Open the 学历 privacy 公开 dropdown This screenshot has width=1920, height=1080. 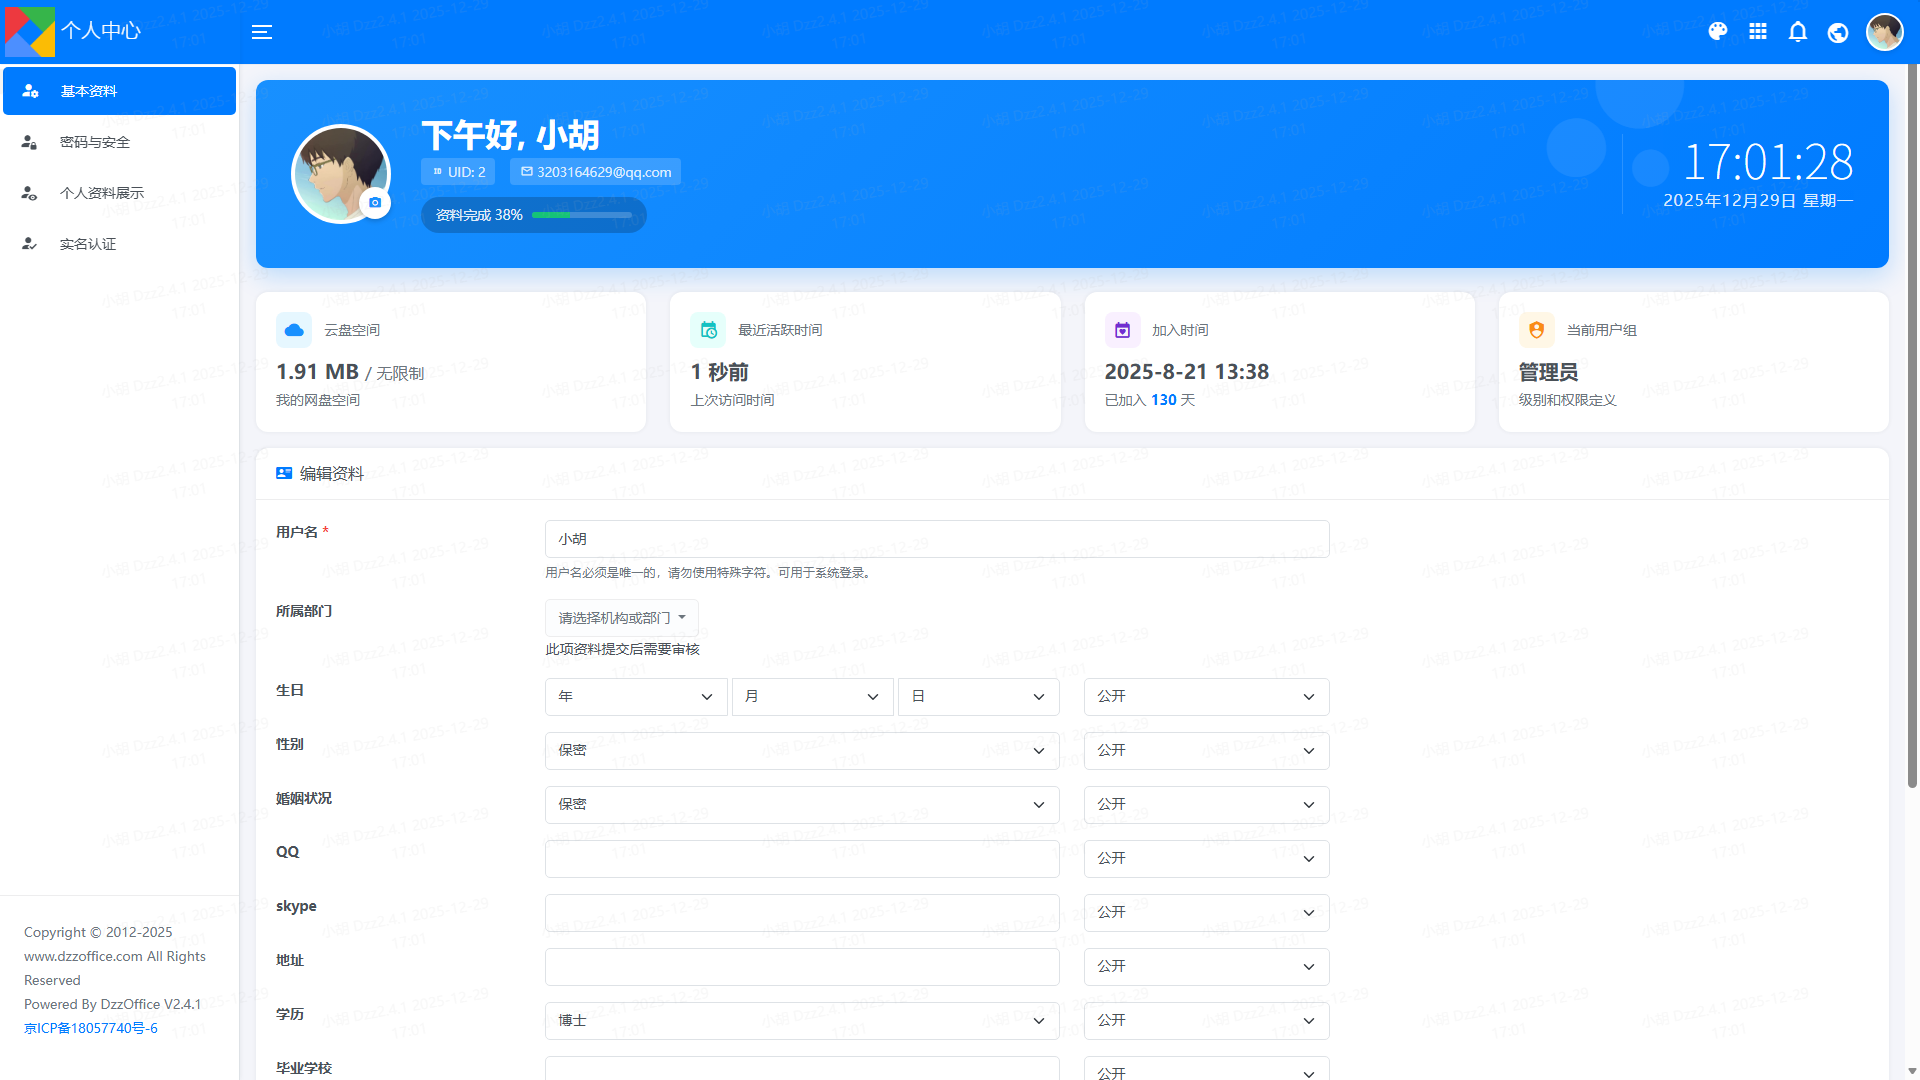point(1206,1021)
